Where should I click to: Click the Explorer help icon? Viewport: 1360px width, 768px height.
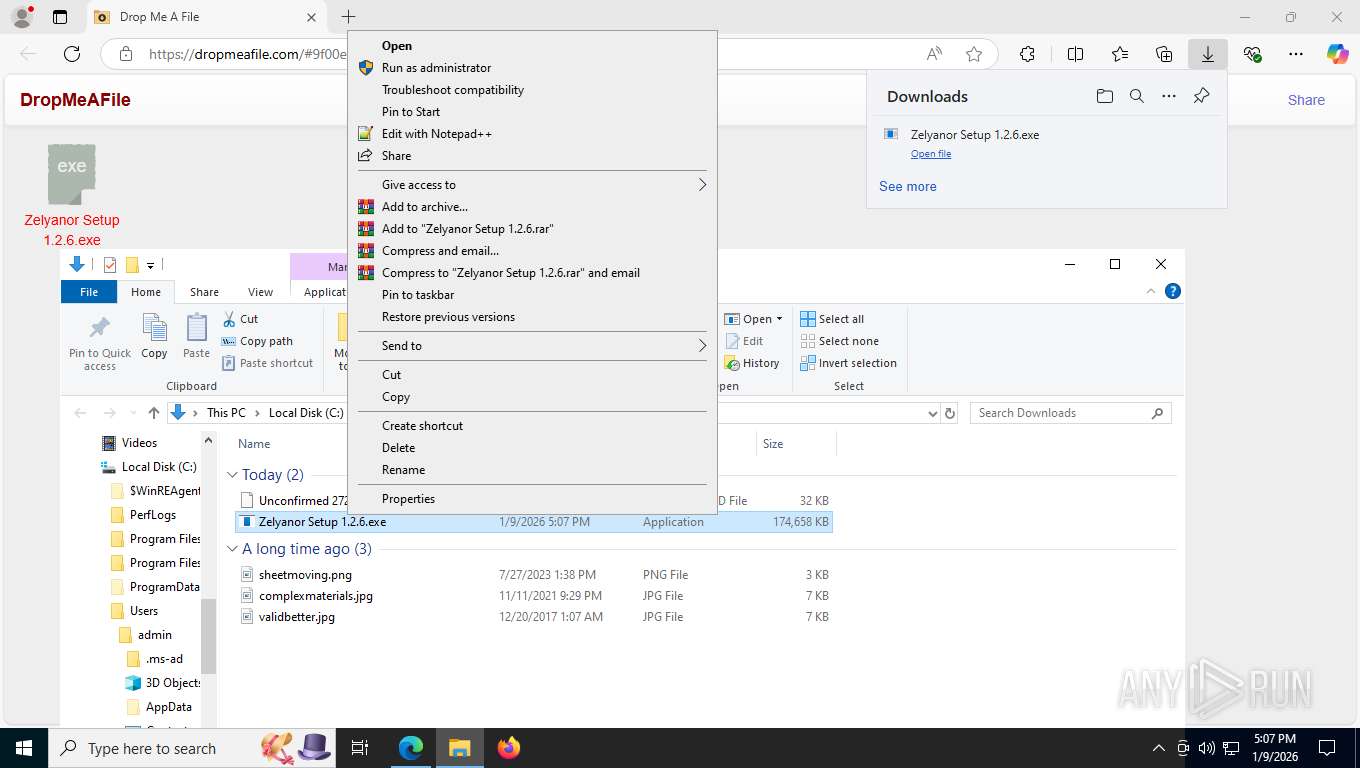1173,291
